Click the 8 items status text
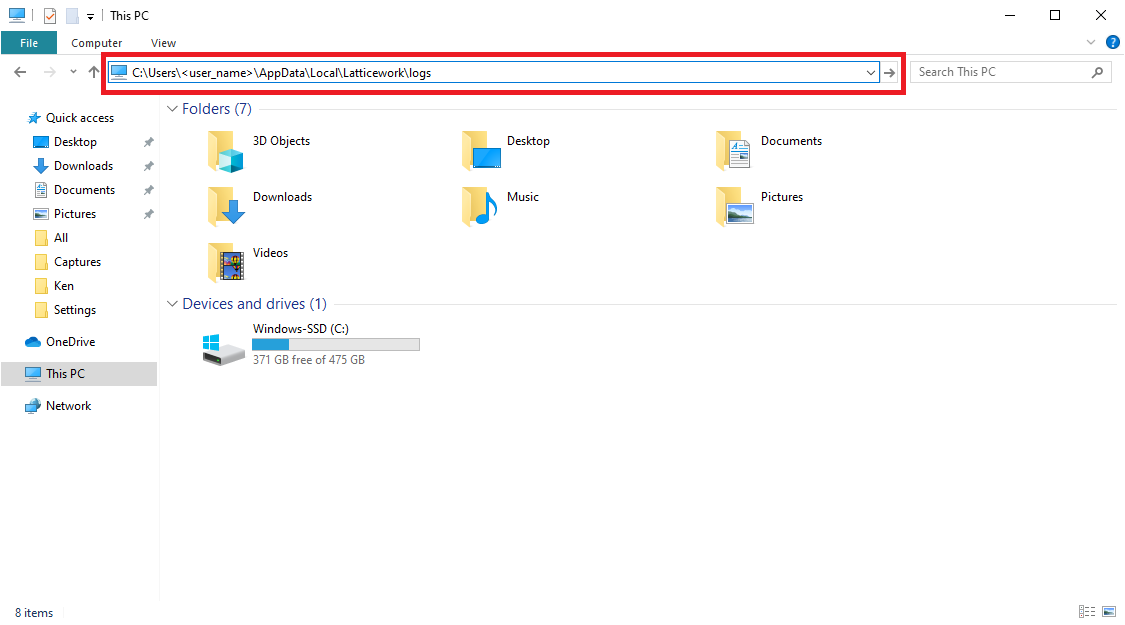1125x625 pixels. 34,613
